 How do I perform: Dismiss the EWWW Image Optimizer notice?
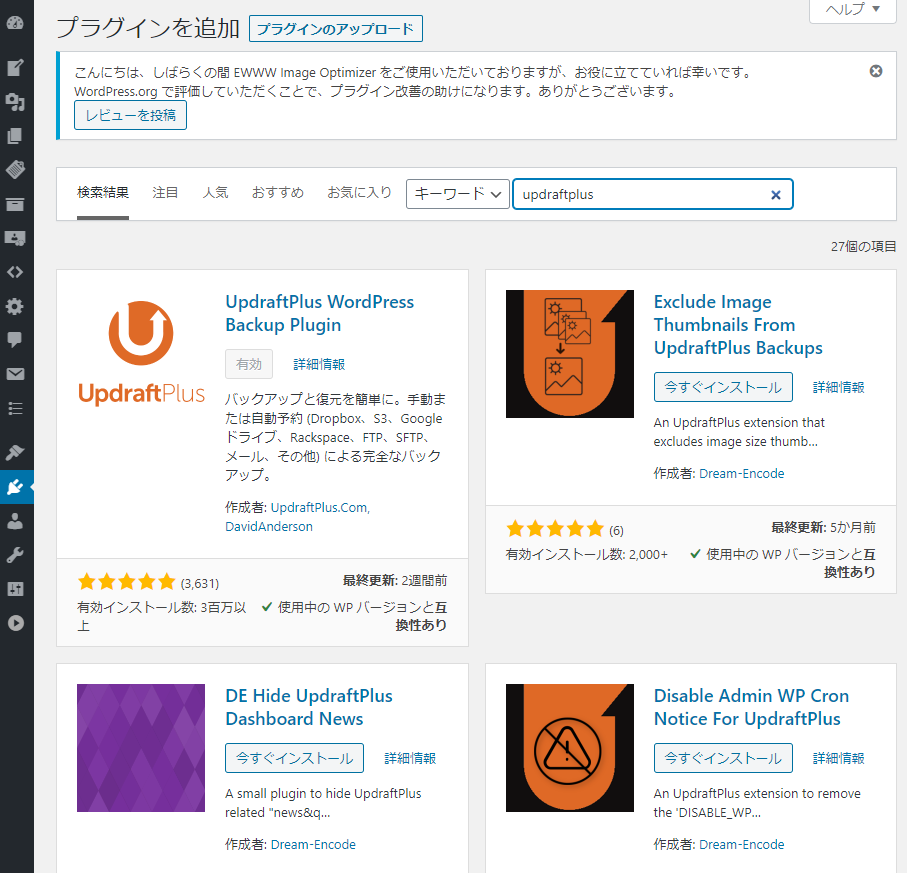[x=876, y=71]
